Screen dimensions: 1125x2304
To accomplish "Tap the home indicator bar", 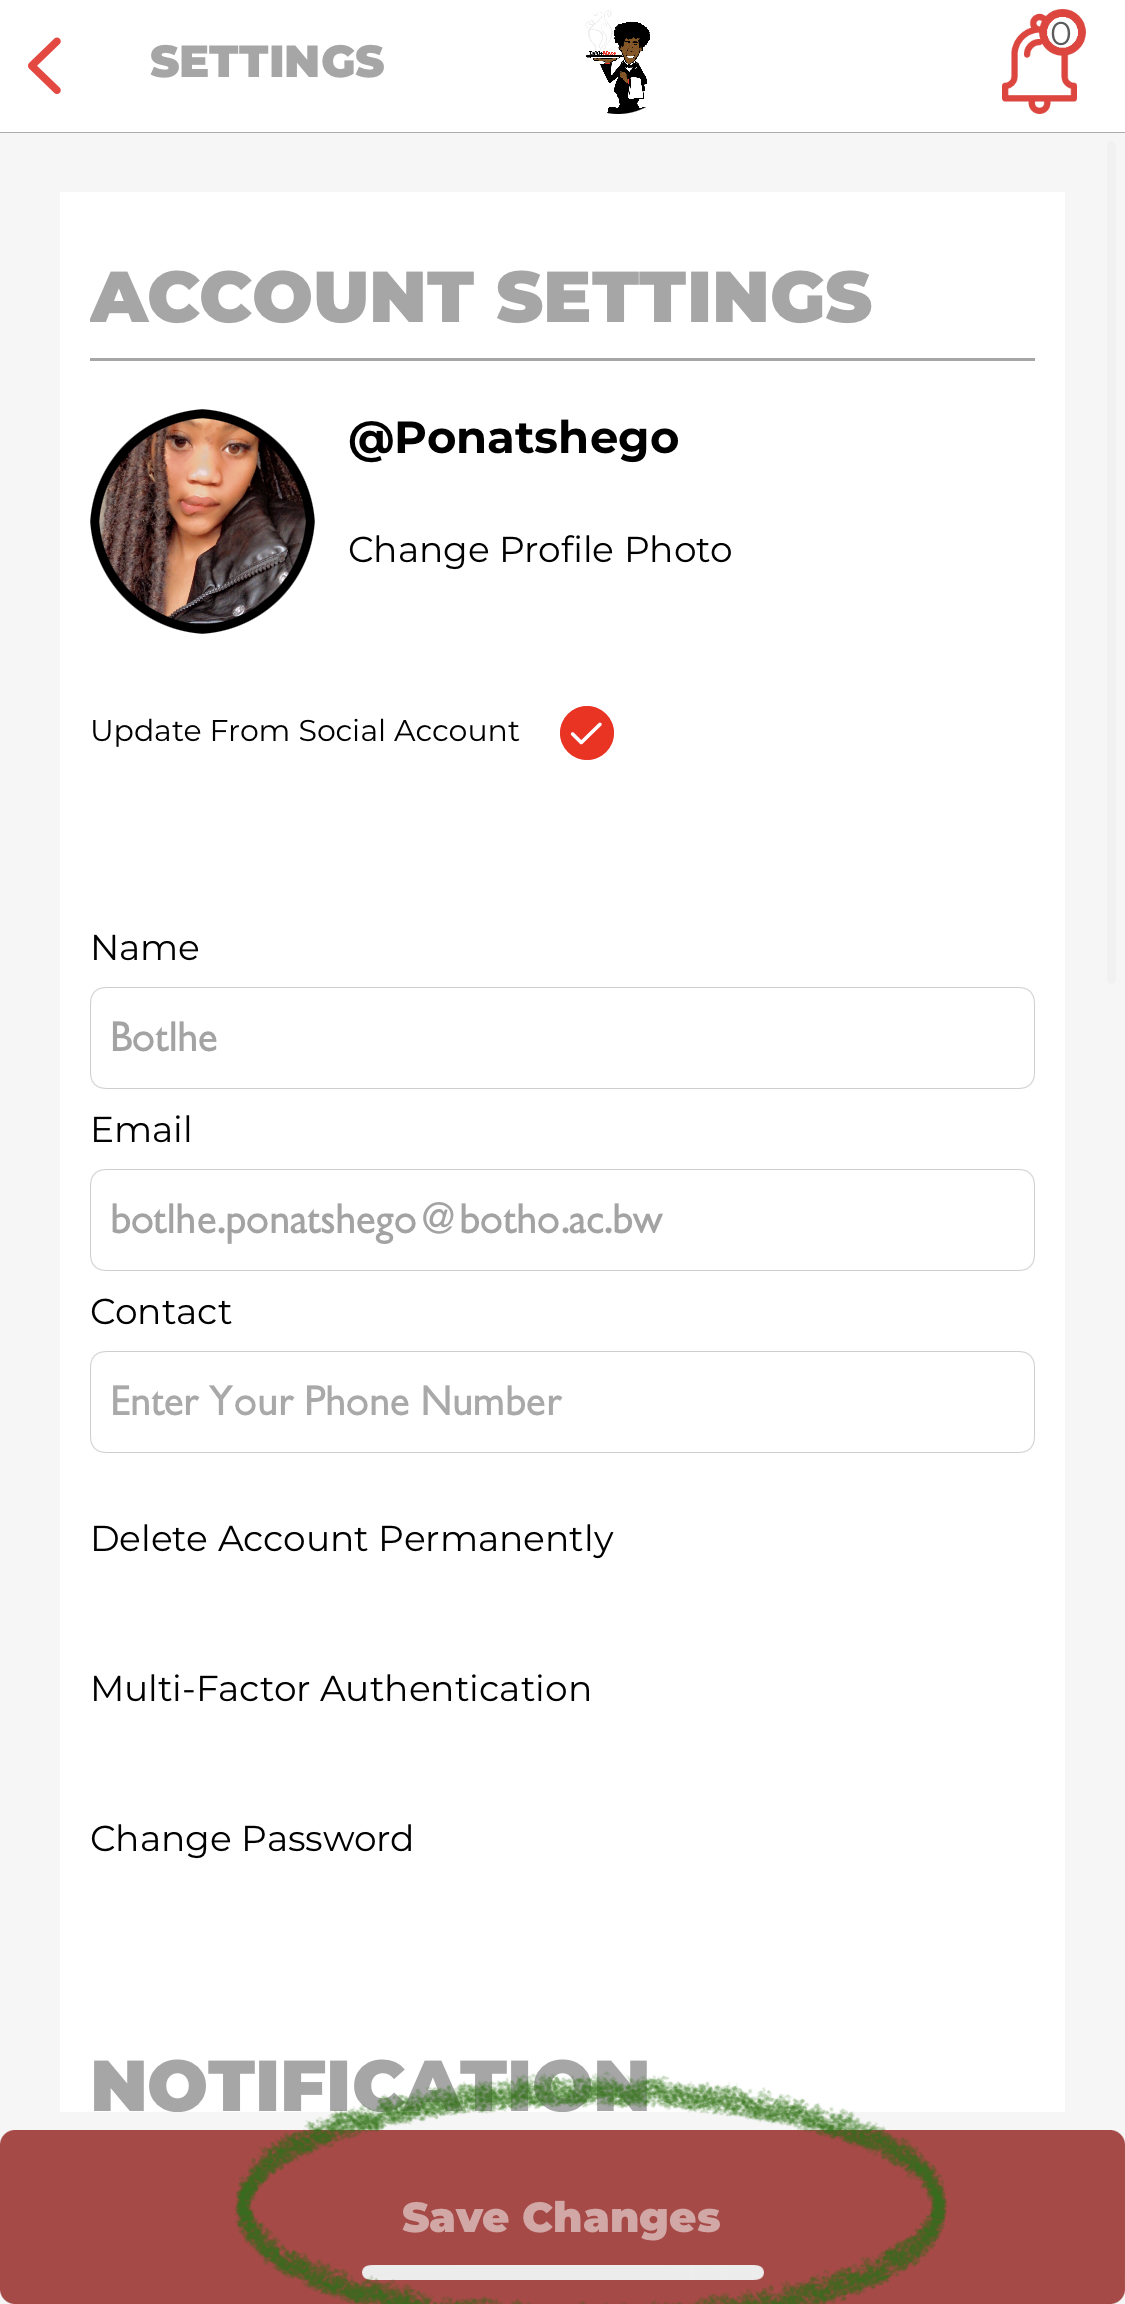I will tap(562, 2272).
